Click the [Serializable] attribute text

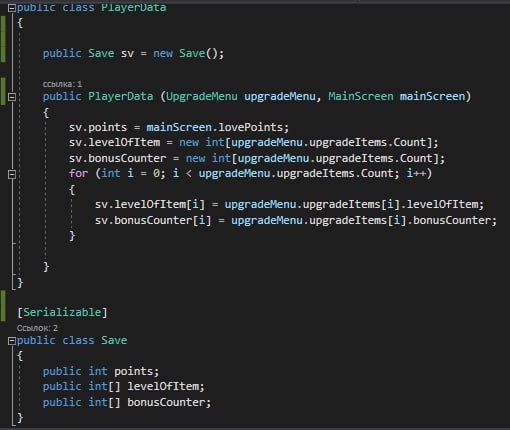coord(62,312)
